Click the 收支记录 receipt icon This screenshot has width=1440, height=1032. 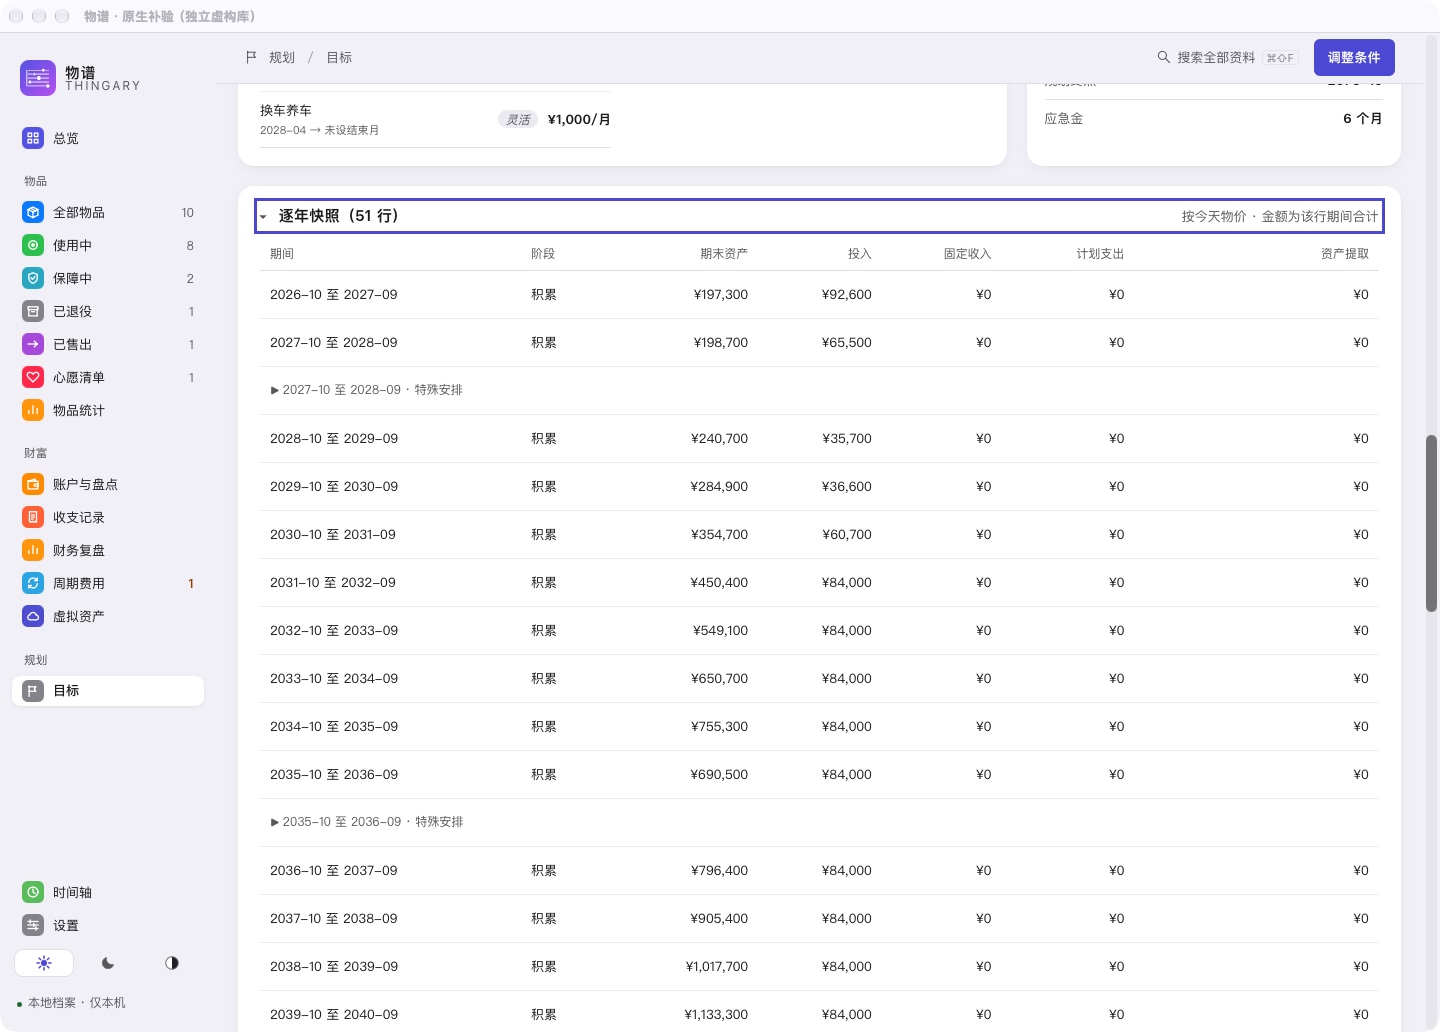pos(33,517)
